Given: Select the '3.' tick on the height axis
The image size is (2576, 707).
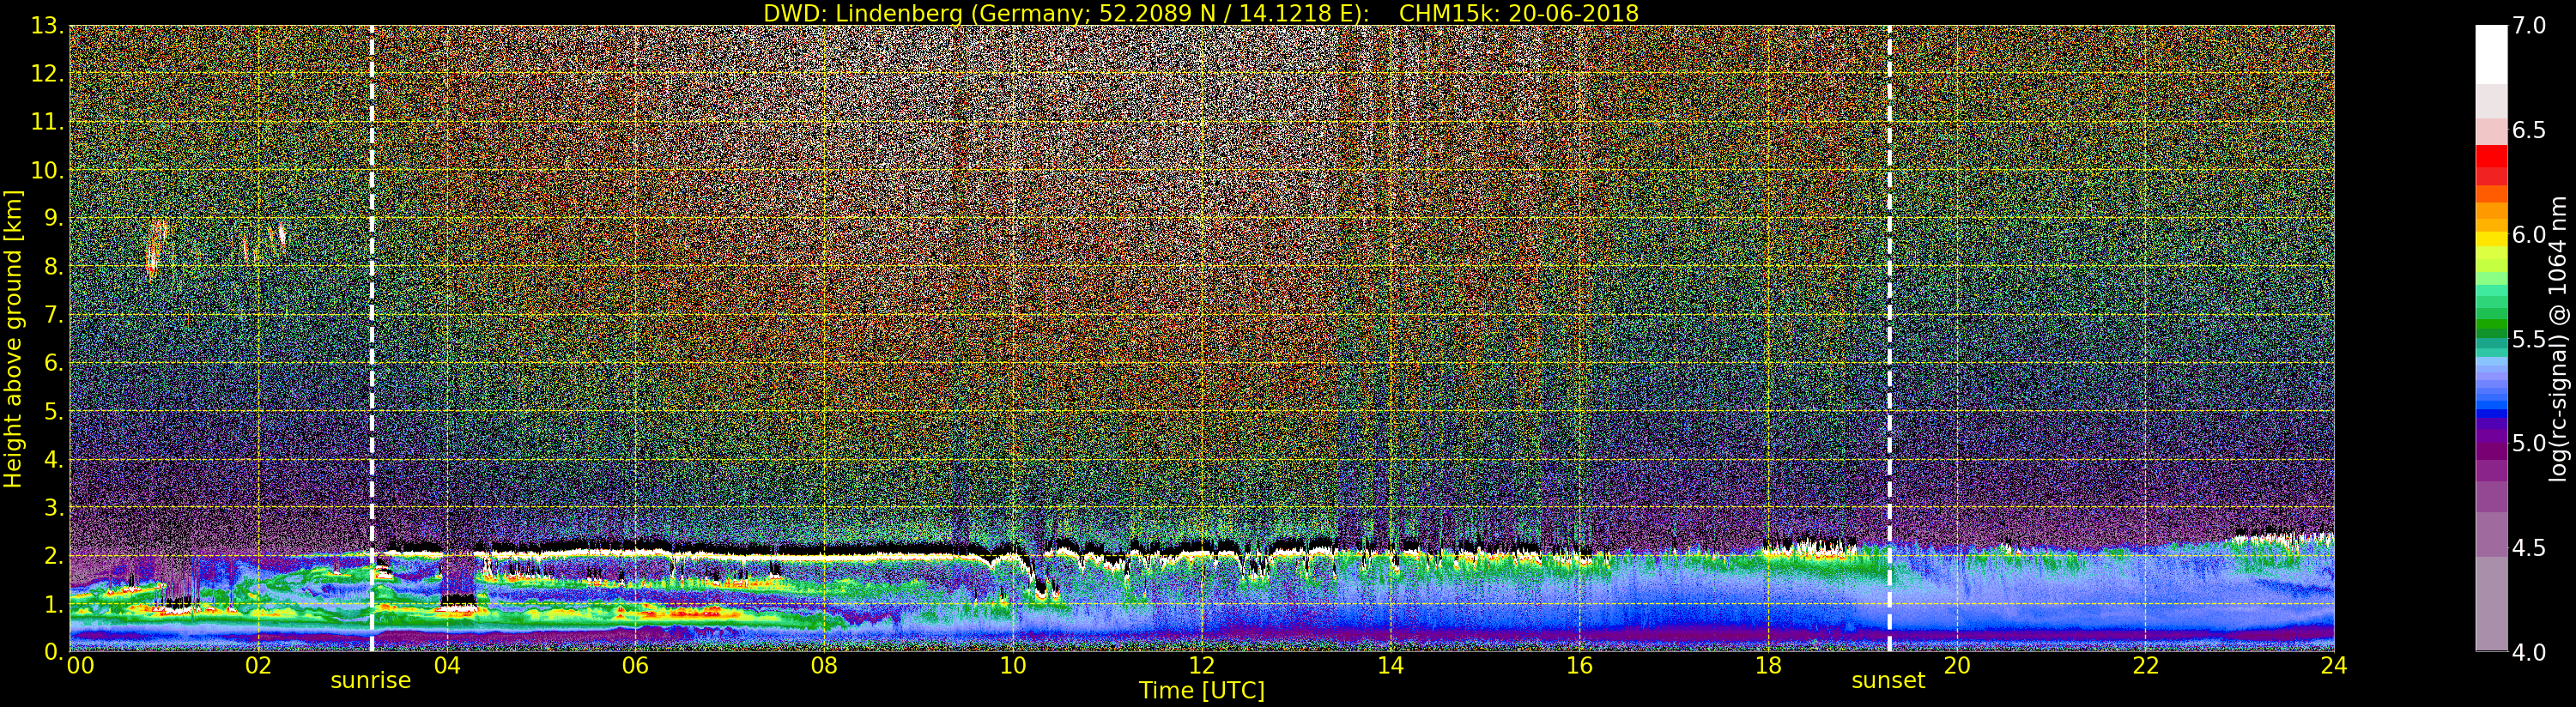Looking at the screenshot, I should coord(54,507).
